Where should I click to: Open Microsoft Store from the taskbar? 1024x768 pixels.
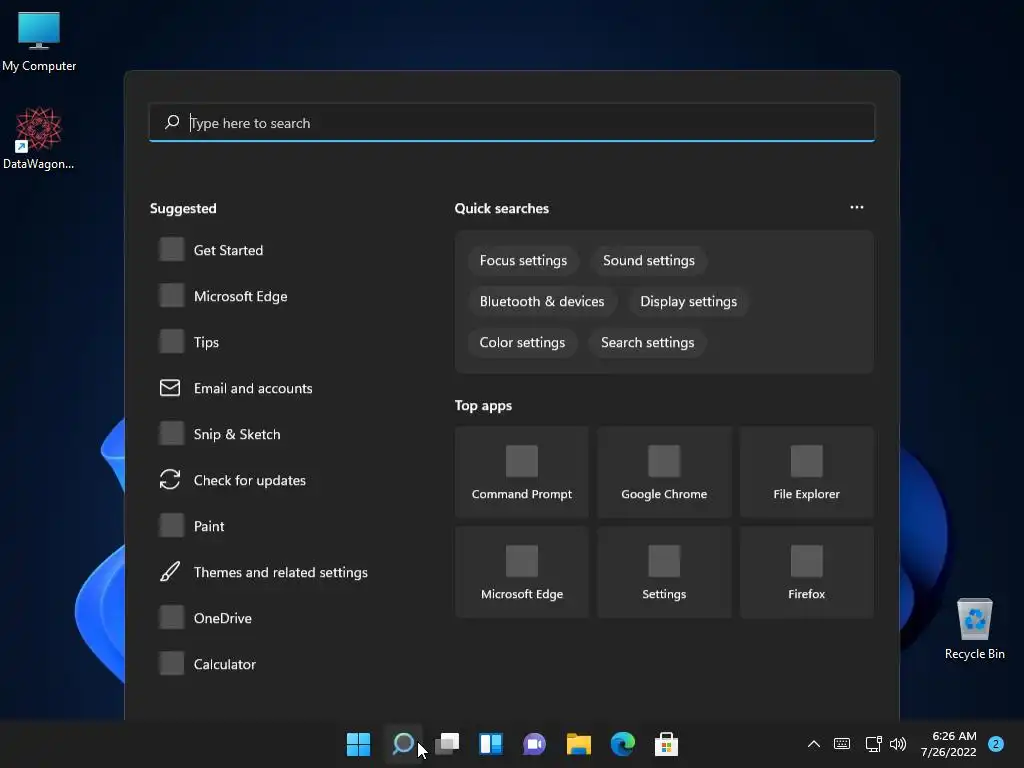pos(666,744)
